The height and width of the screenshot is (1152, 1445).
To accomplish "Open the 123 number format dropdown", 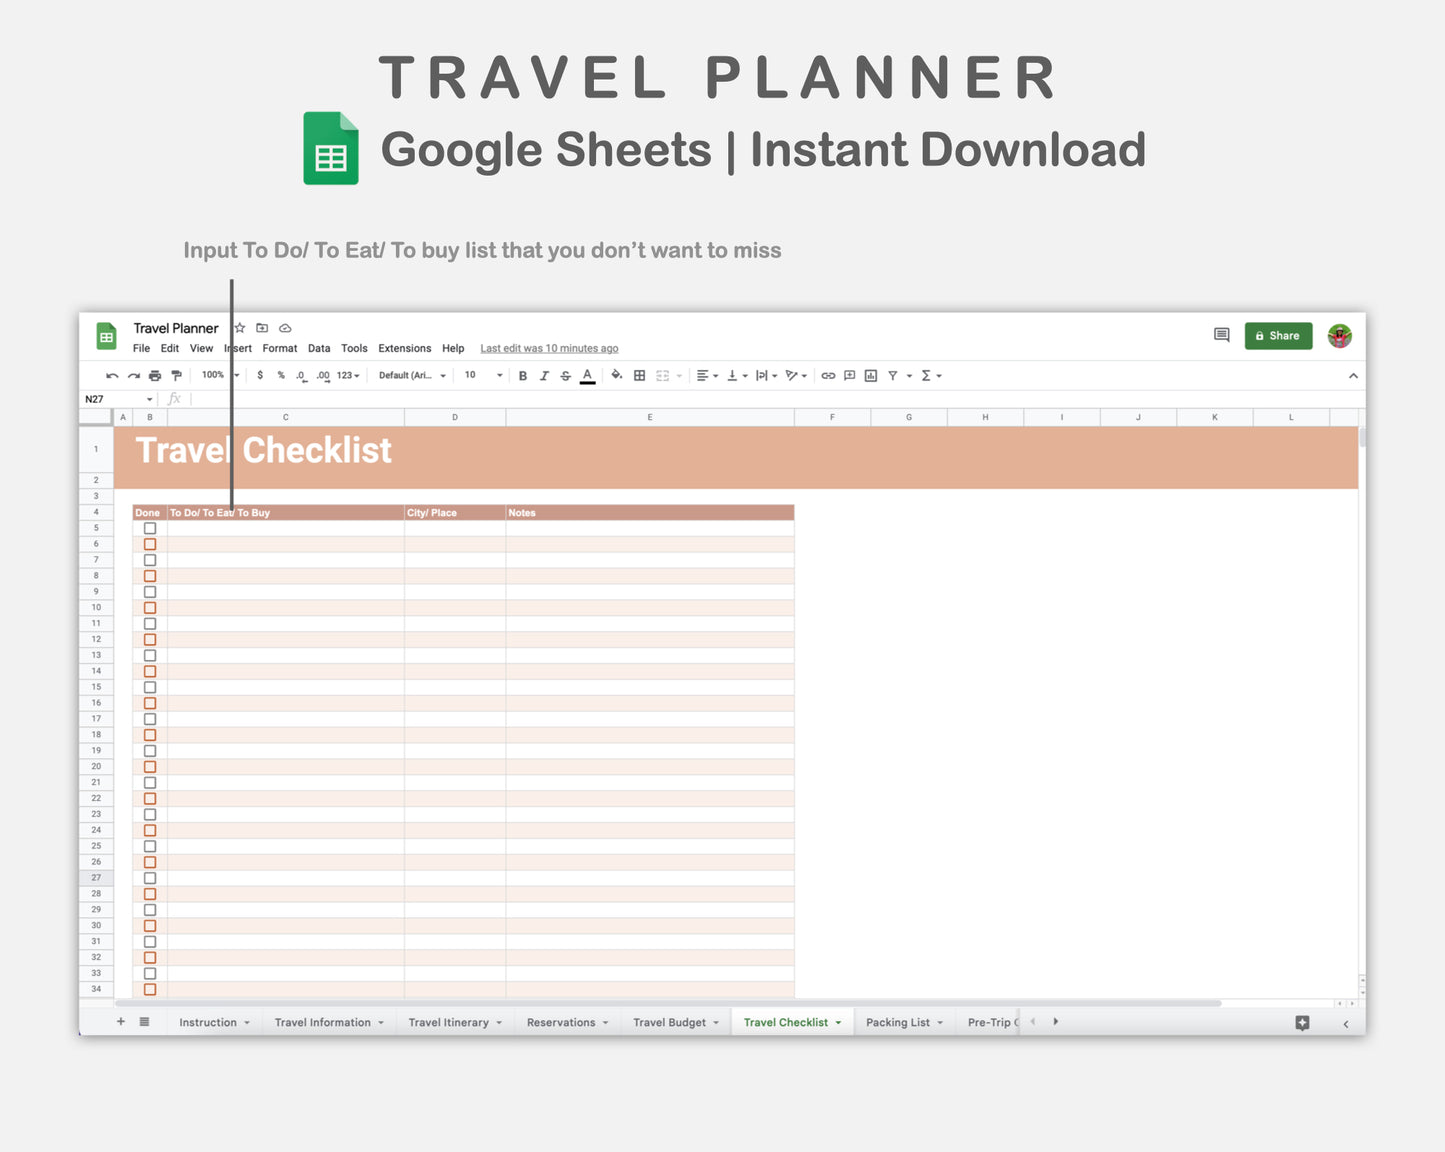I will 348,376.
